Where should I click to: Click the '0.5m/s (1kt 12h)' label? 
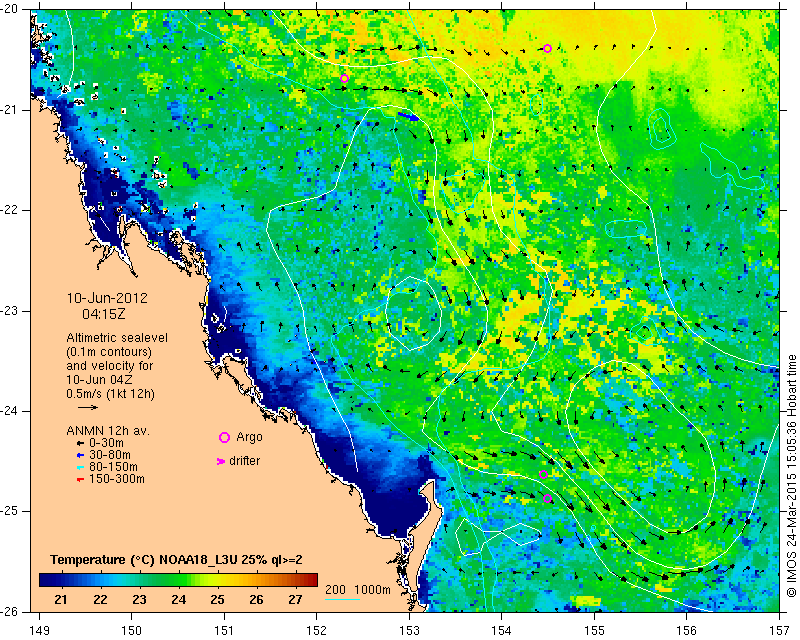(x=110, y=394)
